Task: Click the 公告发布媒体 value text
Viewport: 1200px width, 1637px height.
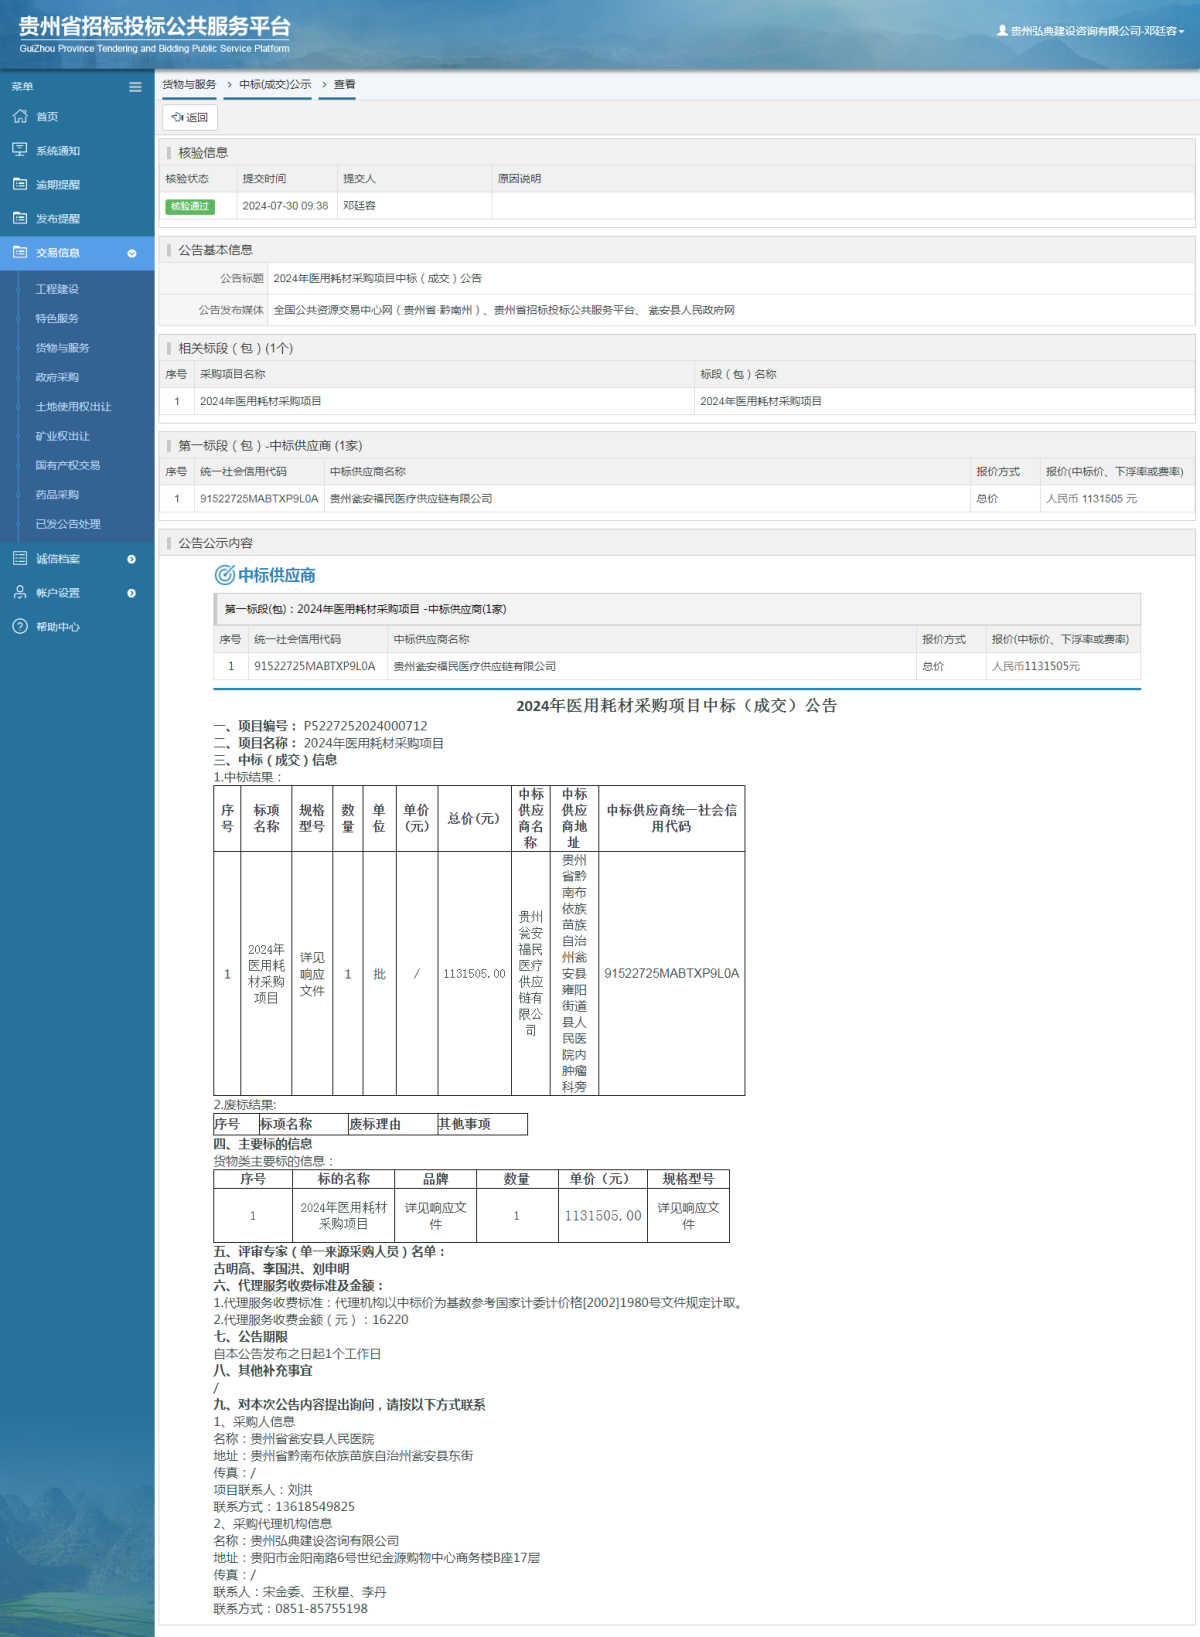Action: coord(504,310)
